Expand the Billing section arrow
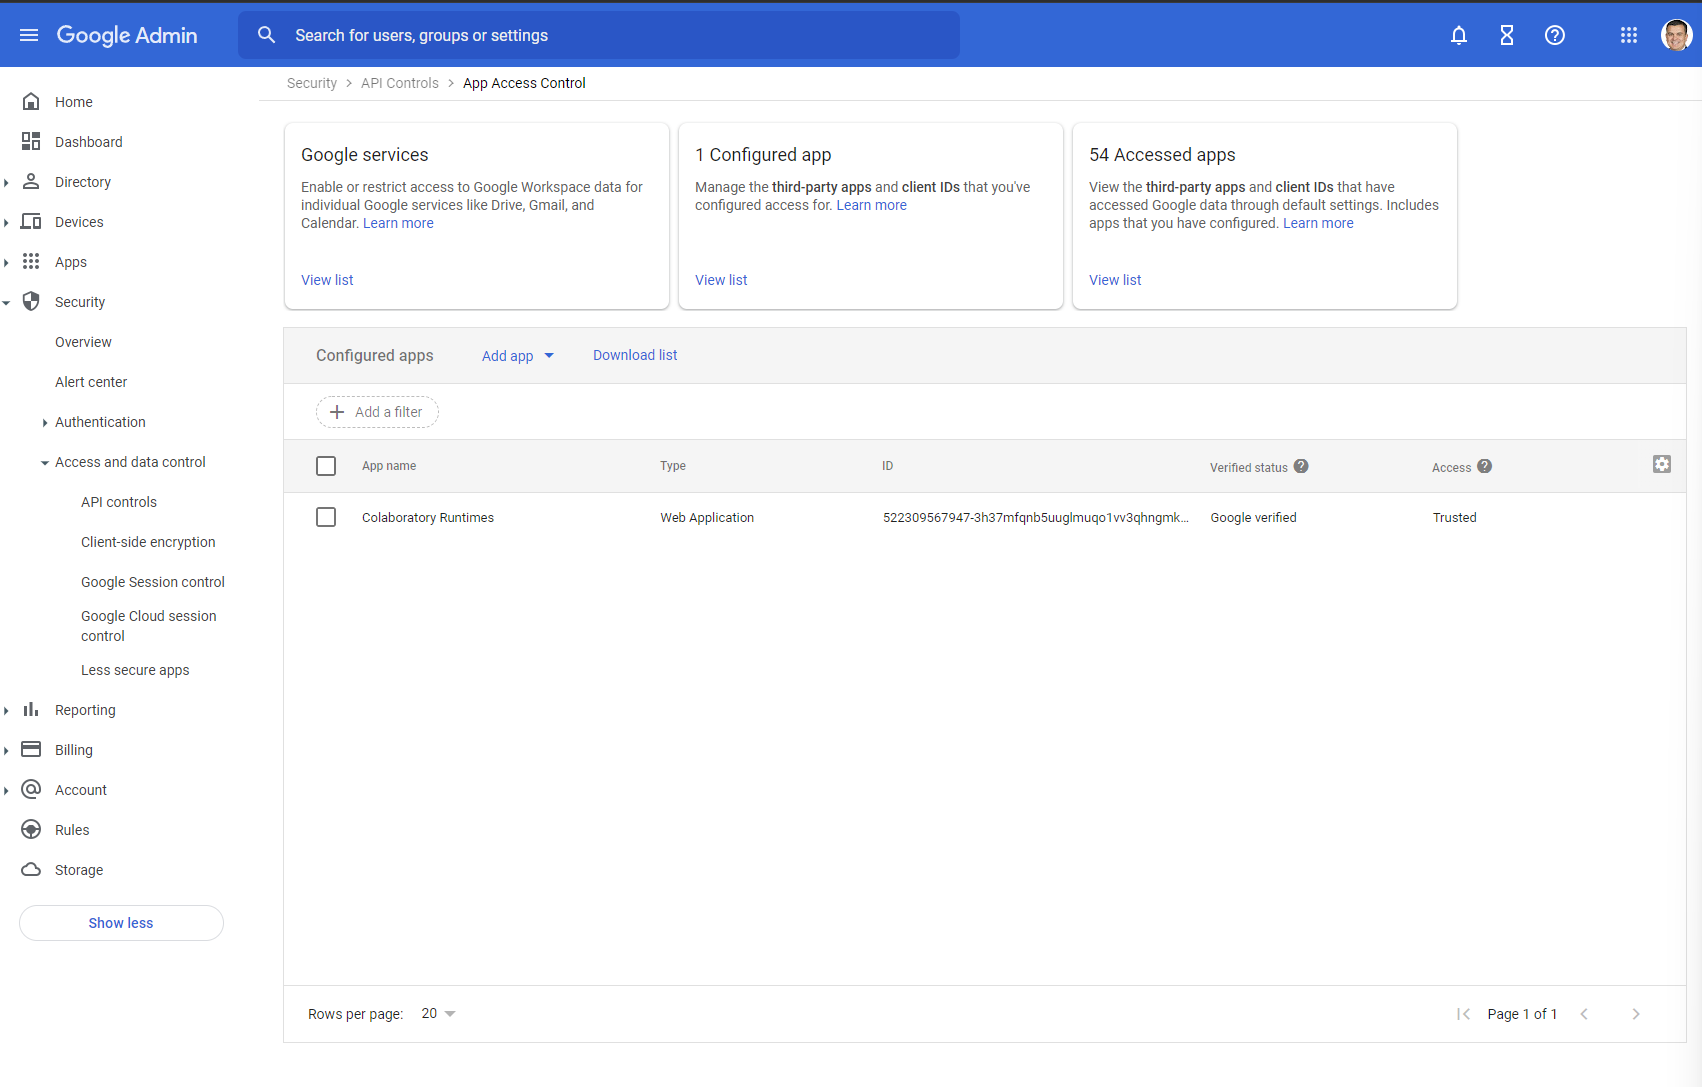Image resolution: width=1702 pixels, height=1087 pixels. pyautogui.click(x=6, y=751)
